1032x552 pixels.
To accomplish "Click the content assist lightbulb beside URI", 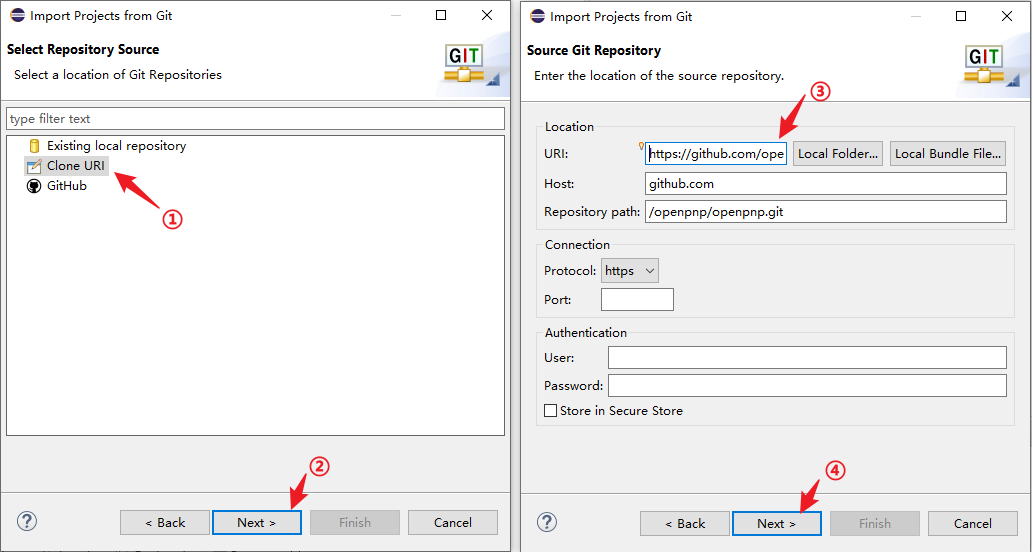I will point(641,146).
